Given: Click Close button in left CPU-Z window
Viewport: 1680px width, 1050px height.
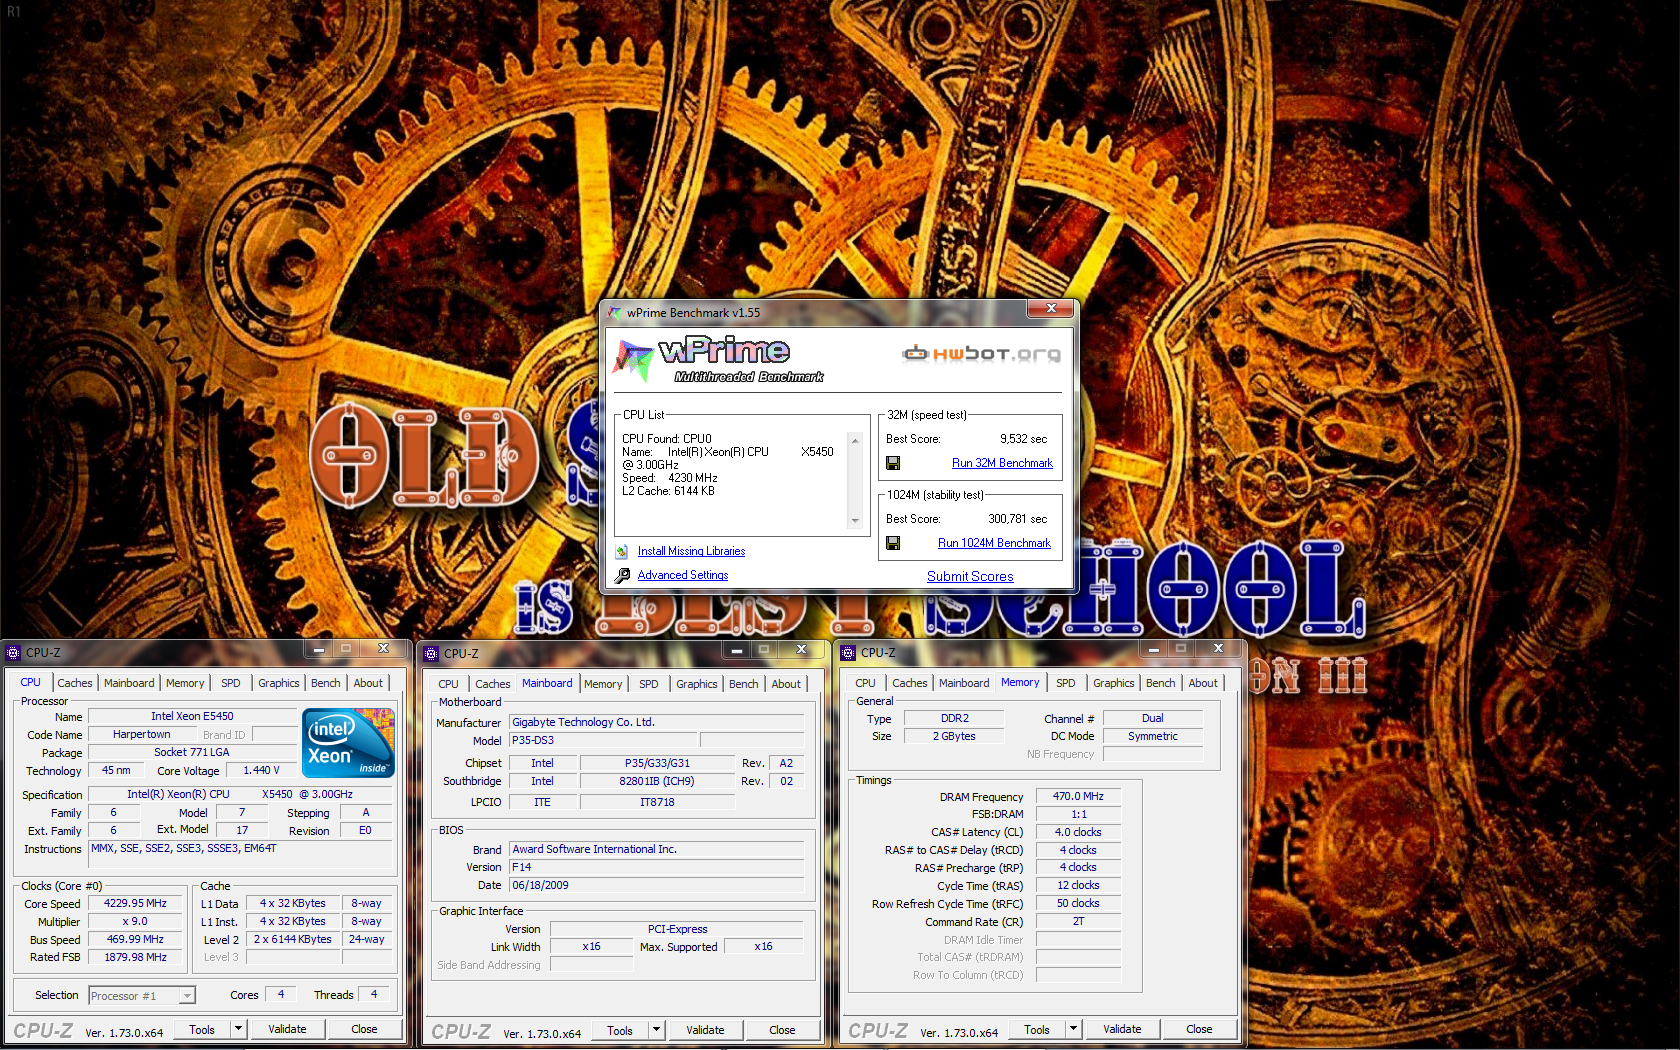Looking at the screenshot, I should click(x=364, y=1029).
